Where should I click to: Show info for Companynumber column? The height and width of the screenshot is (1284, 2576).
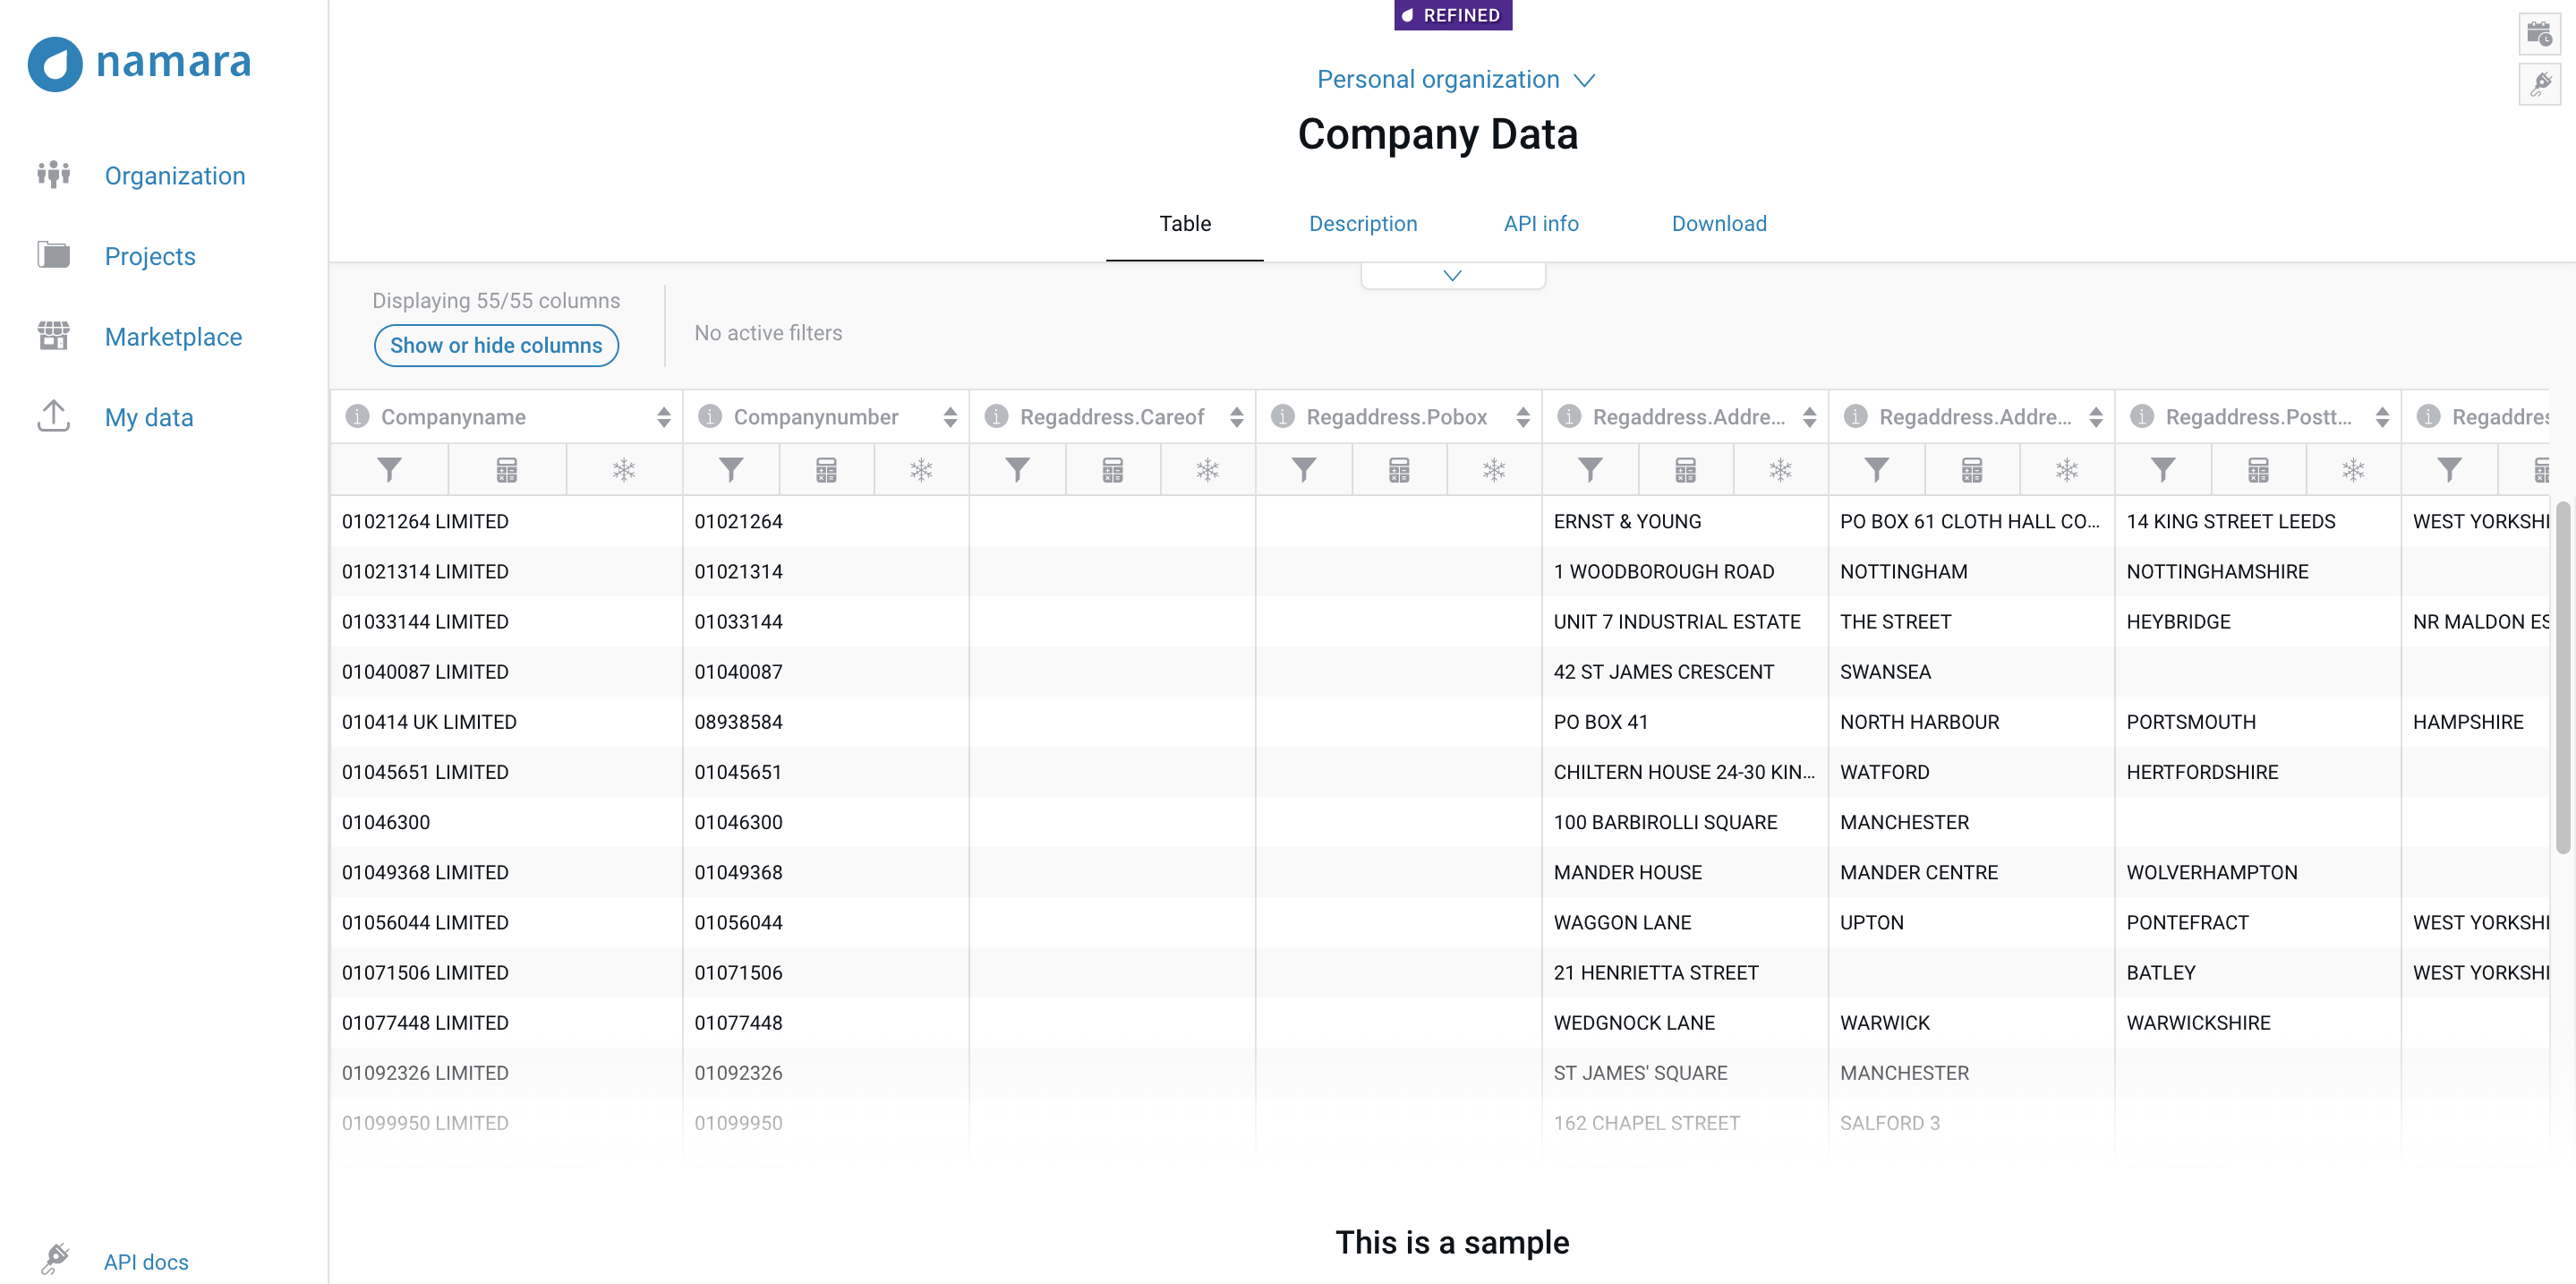[x=710, y=417]
